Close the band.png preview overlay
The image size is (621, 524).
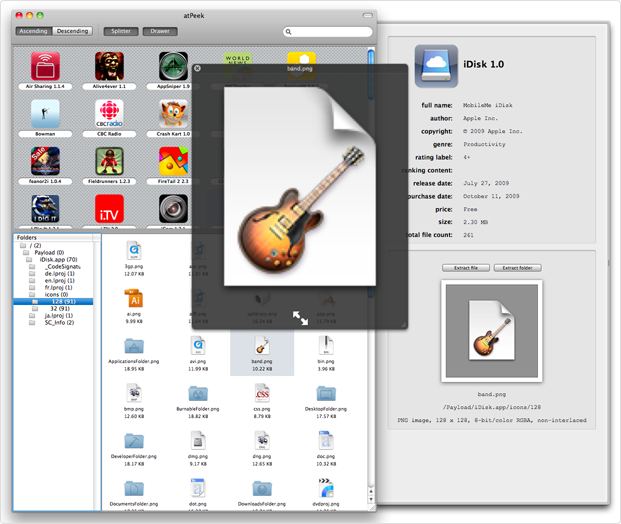coord(197,69)
